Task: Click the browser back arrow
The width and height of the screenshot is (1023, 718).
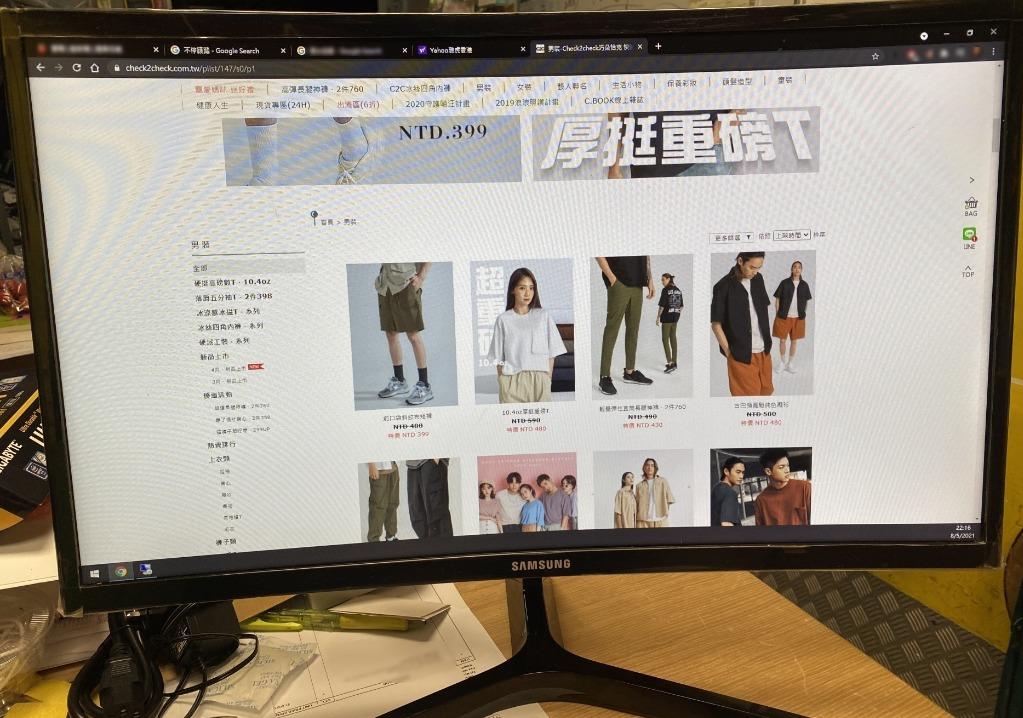Action: click(41, 67)
